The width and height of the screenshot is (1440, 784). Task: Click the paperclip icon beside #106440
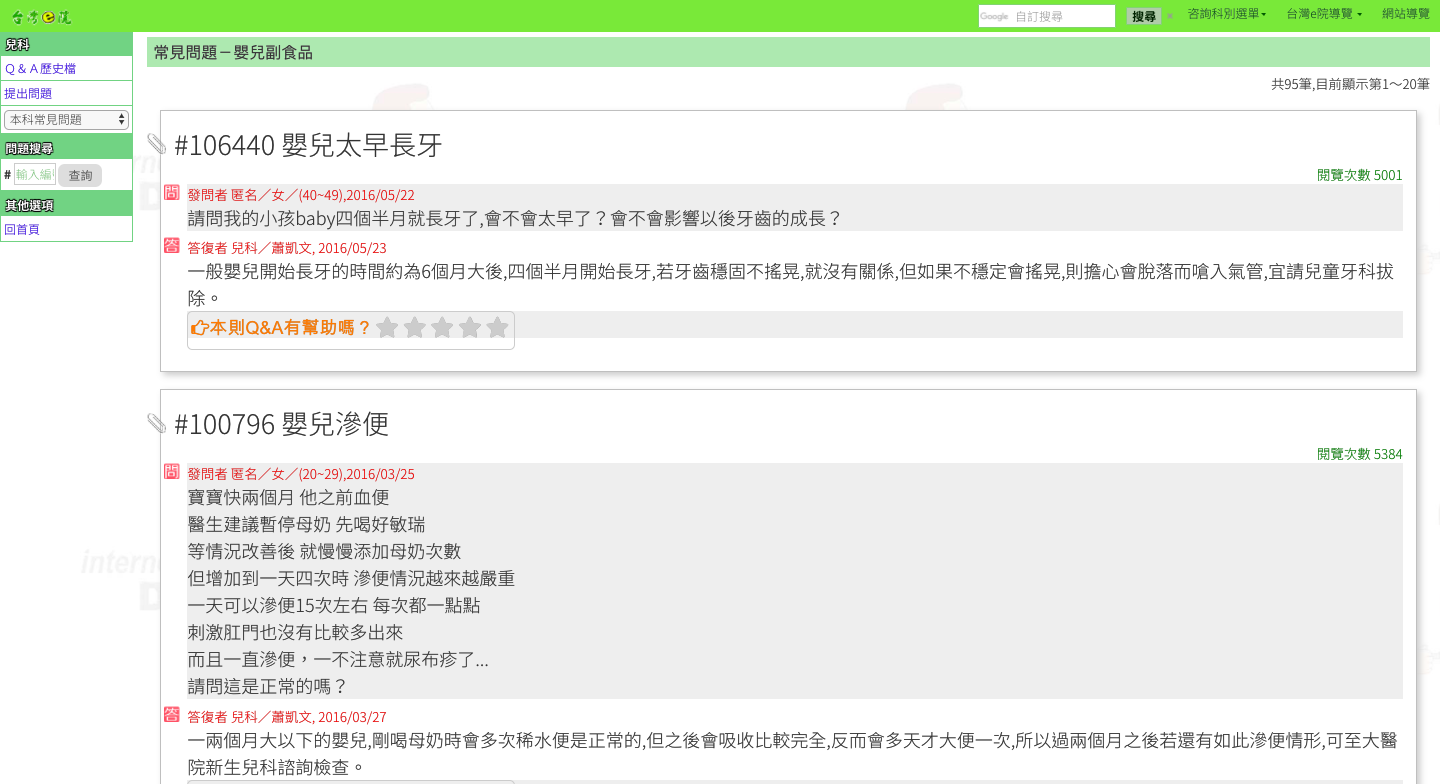click(x=157, y=145)
